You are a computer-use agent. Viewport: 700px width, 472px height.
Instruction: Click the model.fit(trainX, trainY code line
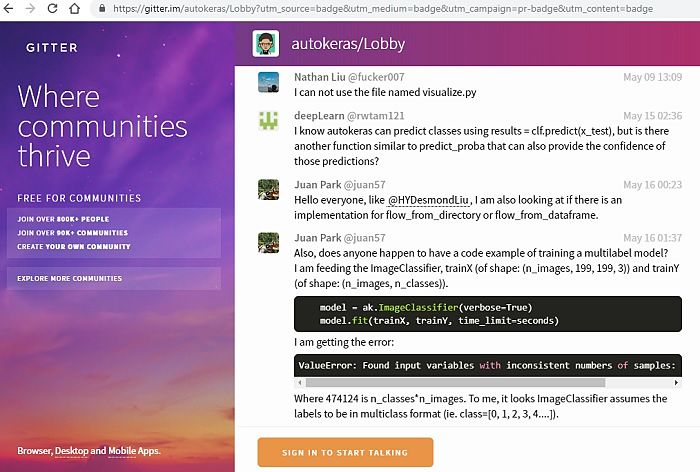pyautogui.click(x=439, y=321)
